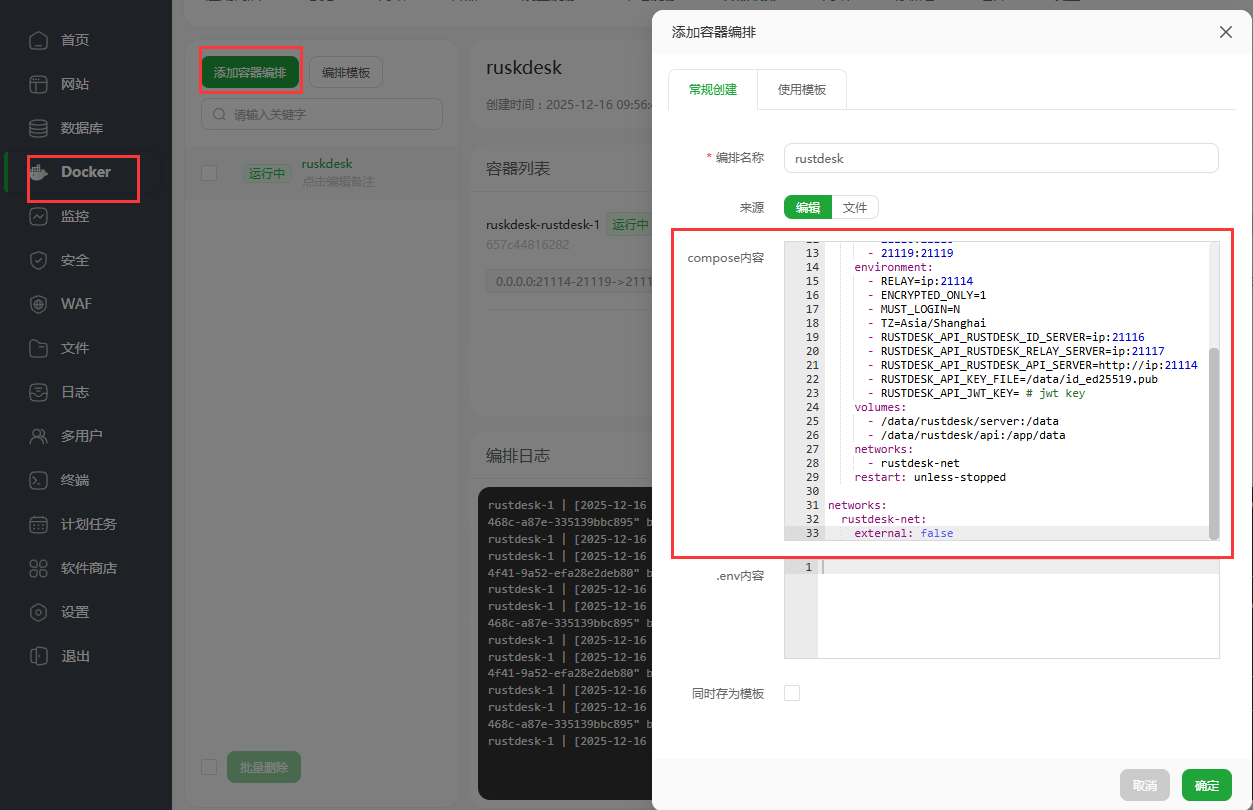Viewport: 1253px width, 810px height.
Task: Open the Scheduled Tasks calendar icon
Action: point(38,524)
